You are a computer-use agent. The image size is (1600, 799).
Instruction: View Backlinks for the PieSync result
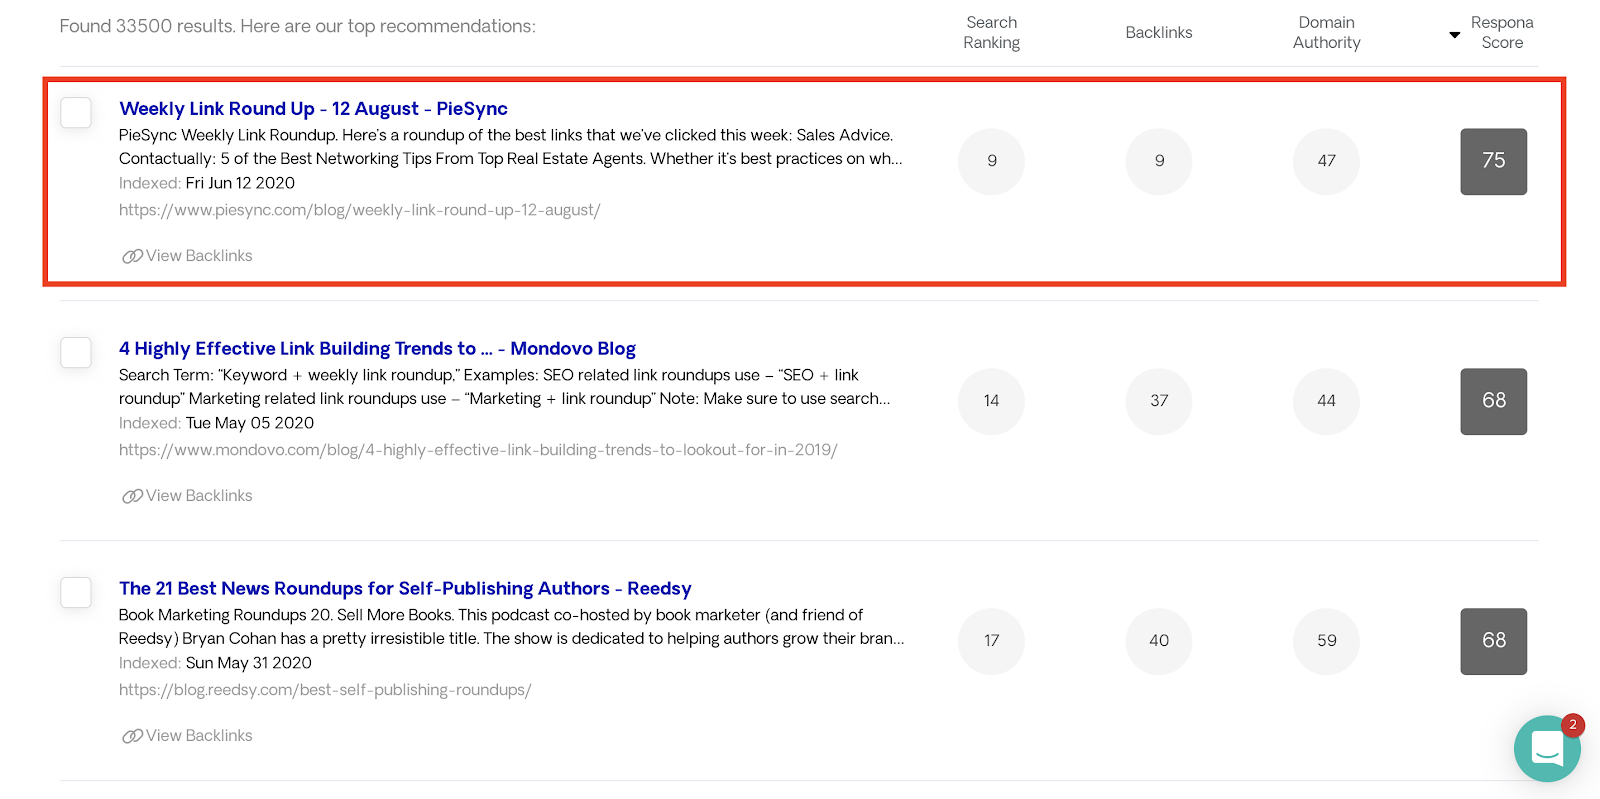click(199, 256)
